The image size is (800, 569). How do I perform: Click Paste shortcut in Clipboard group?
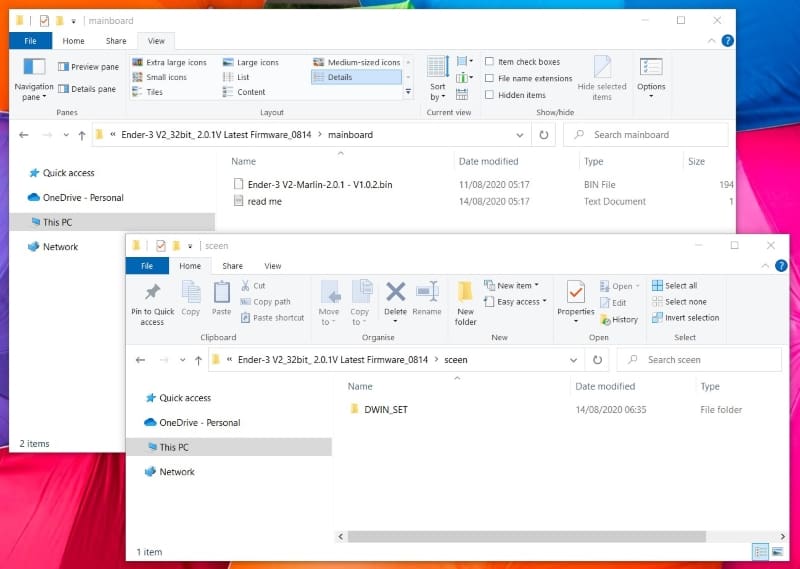point(272,317)
